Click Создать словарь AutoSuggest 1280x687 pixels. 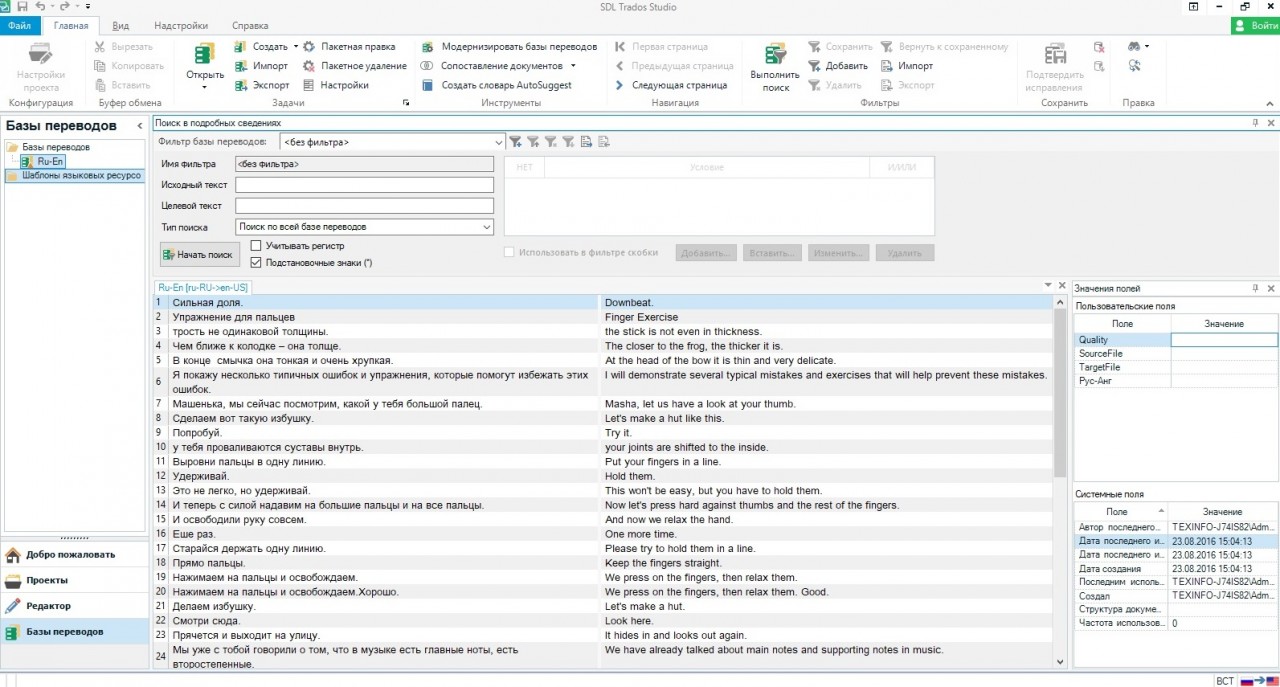pos(497,85)
